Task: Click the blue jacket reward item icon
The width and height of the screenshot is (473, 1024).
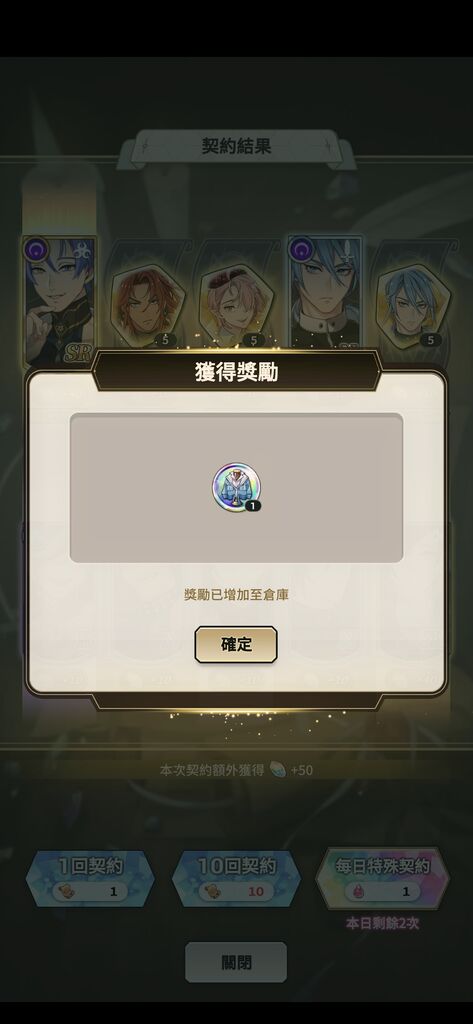Action: pos(236,487)
